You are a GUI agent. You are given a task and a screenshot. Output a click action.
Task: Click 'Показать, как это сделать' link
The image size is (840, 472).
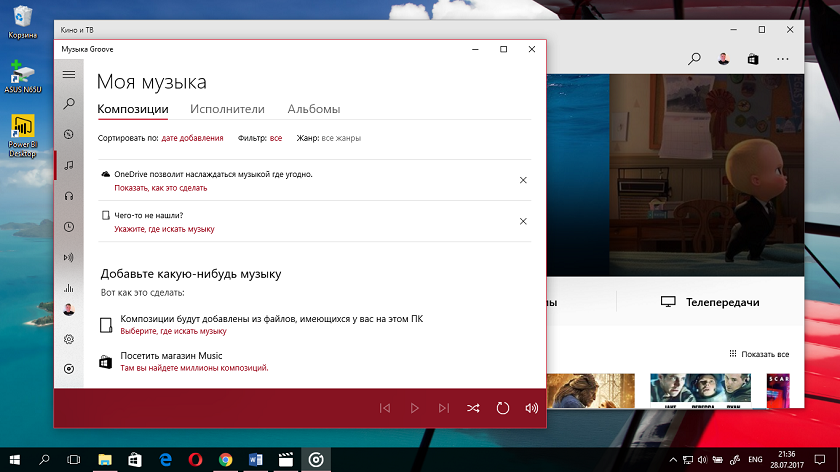pyautogui.click(x=161, y=188)
